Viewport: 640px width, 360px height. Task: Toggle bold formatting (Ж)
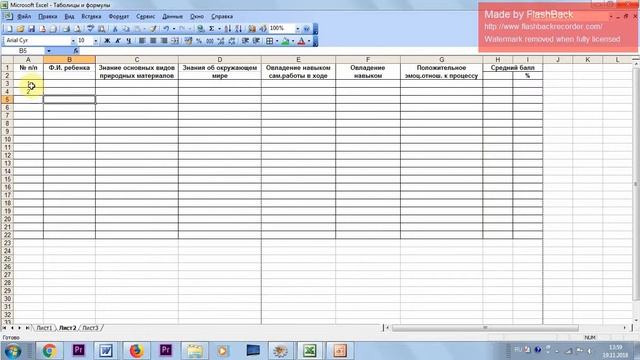click(107, 41)
